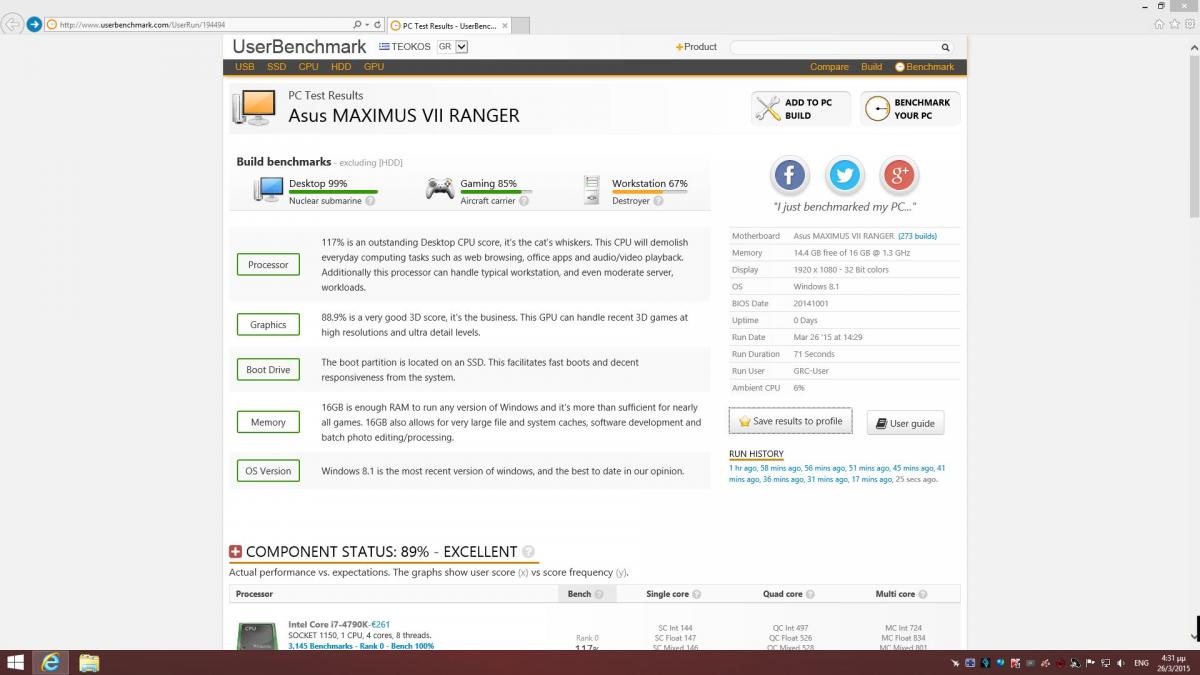
Task: Open GPU menu in nav bar
Action: pos(374,67)
